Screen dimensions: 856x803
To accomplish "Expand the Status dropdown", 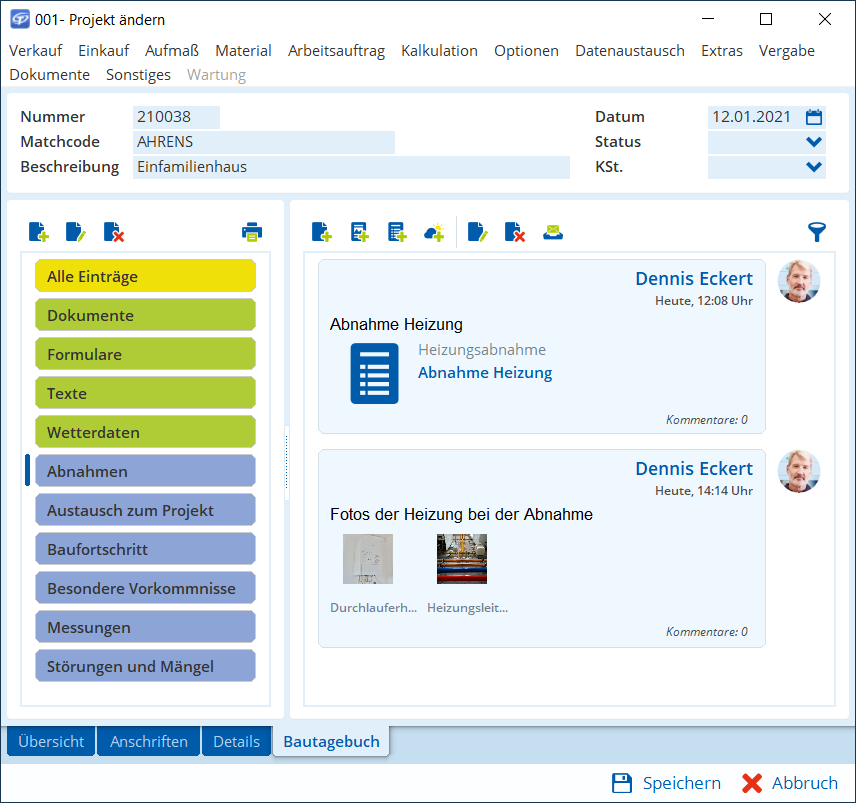I will [x=814, y=142].
